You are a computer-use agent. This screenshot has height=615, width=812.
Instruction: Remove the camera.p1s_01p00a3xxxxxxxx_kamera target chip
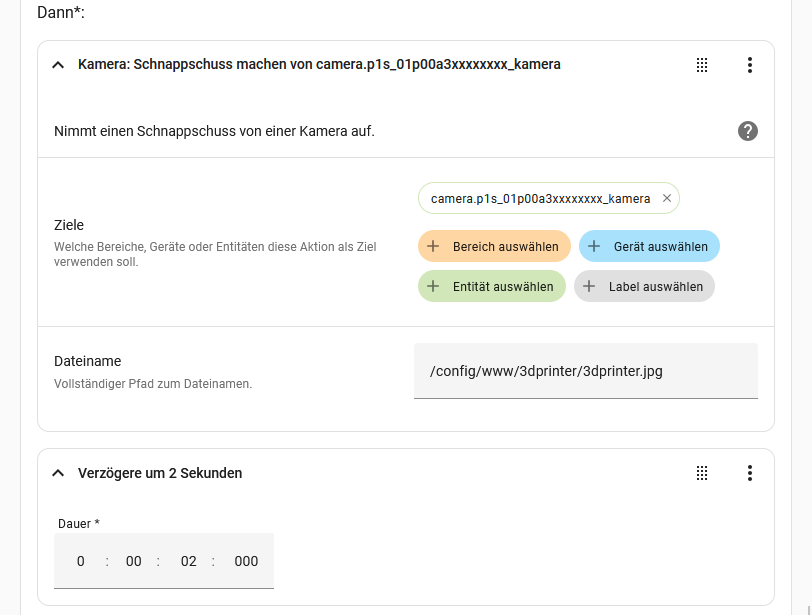tap(666, 198)
